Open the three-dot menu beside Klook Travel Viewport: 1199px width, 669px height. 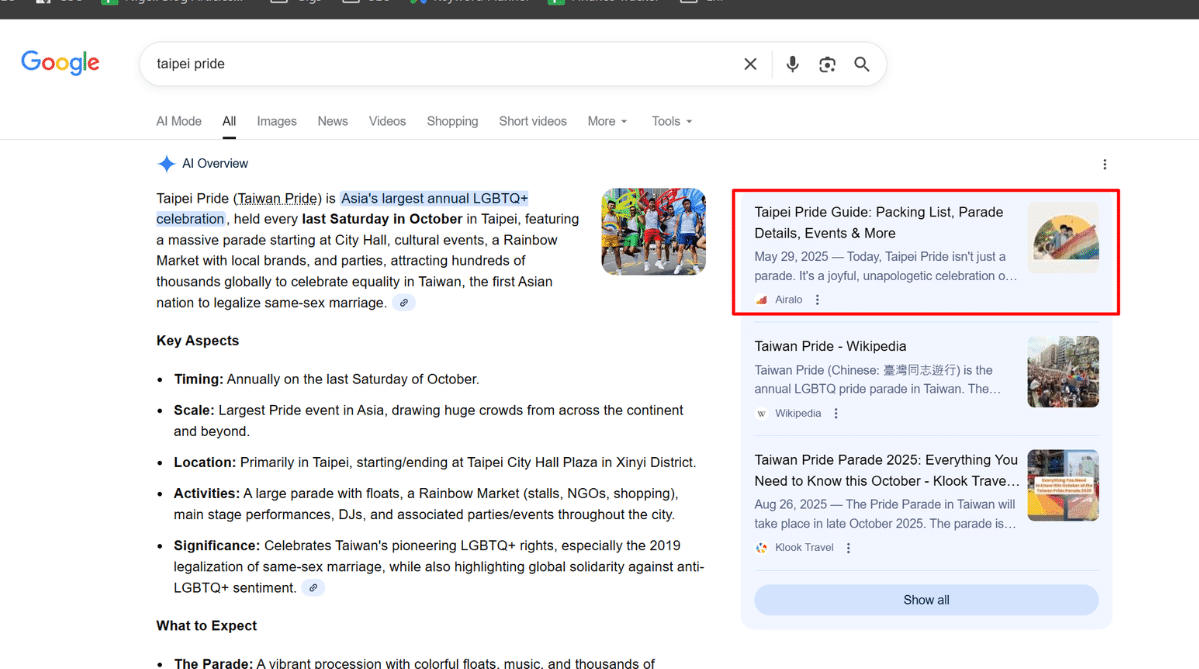click(x=848, y=547)
